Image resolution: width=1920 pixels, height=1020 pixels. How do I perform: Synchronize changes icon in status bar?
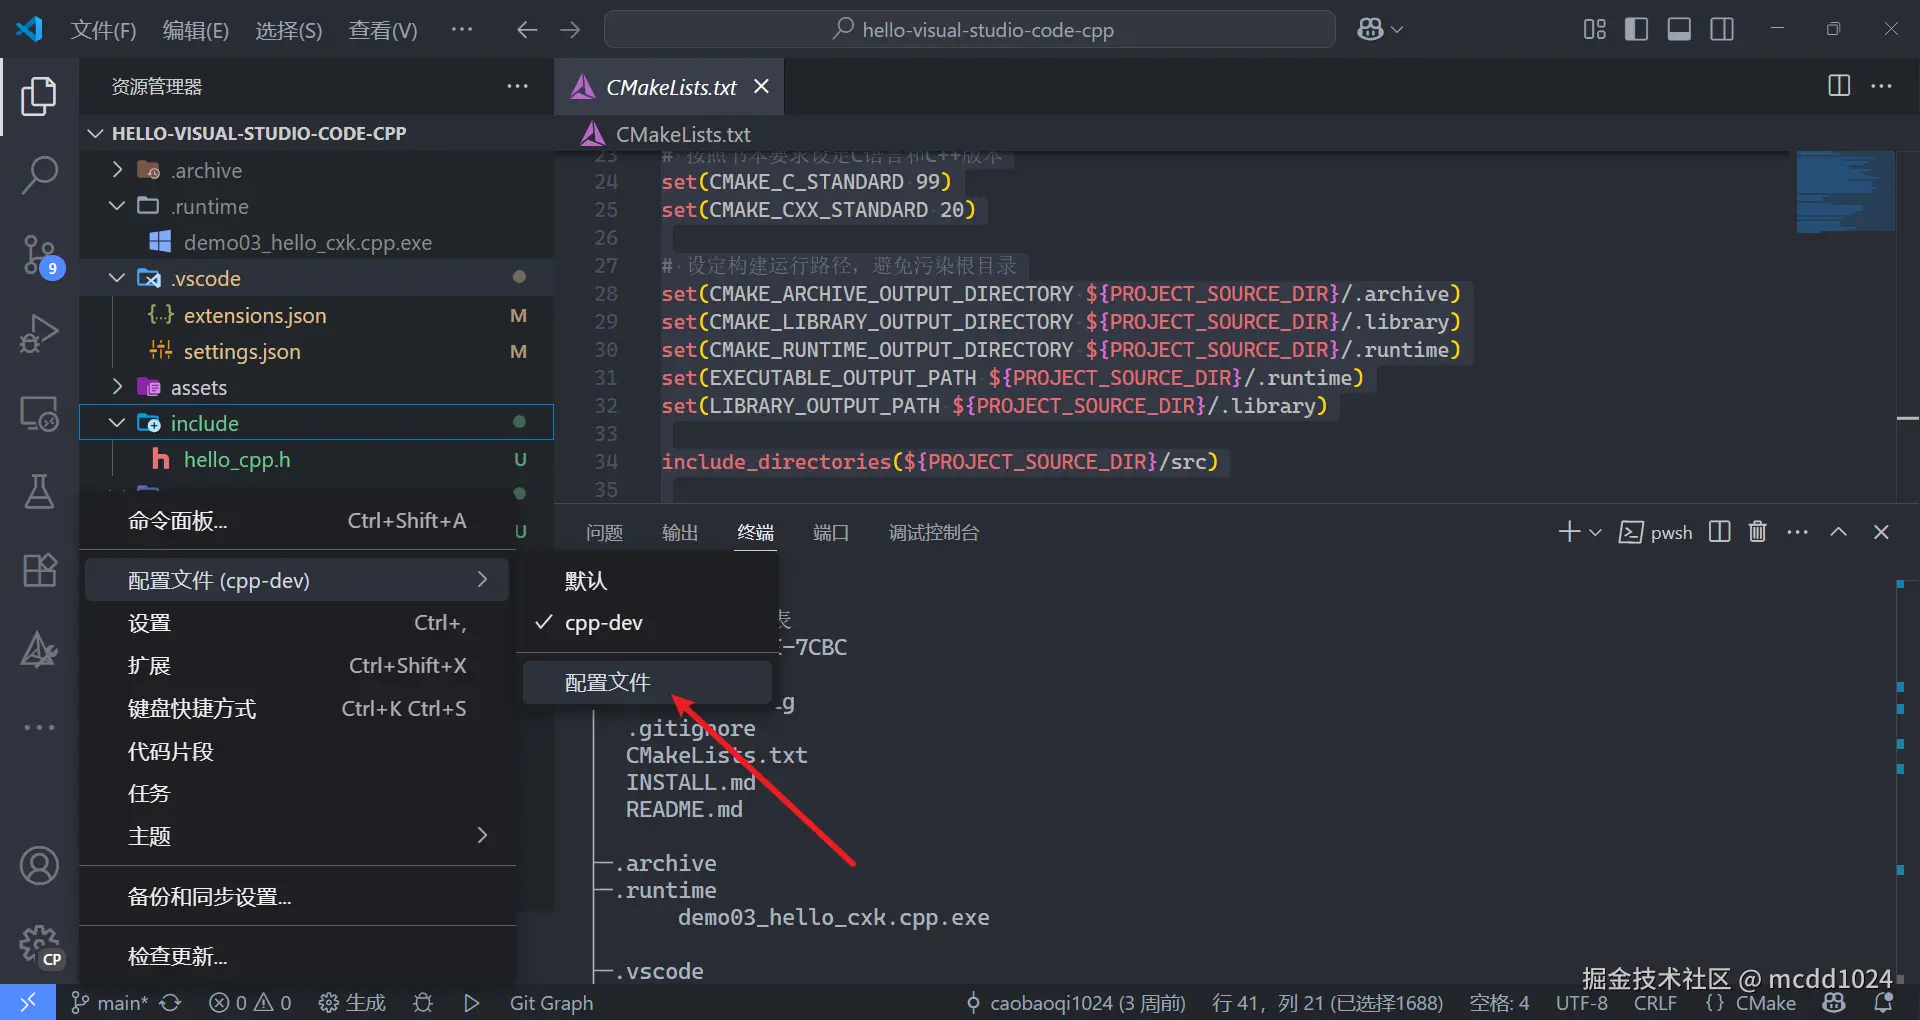tap(171, 1003)
